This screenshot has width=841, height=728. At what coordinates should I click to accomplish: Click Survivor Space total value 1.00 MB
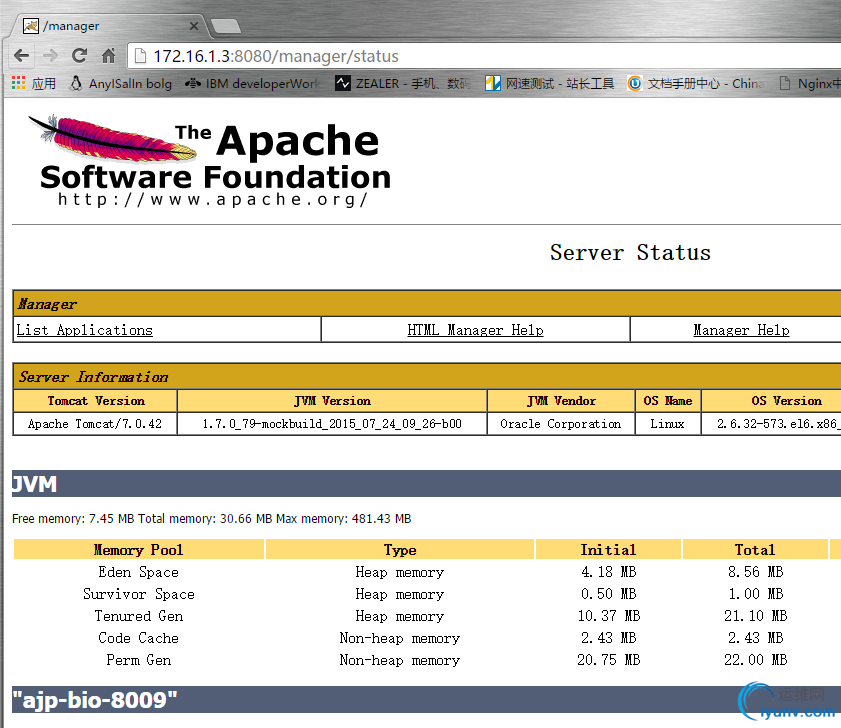[755, 594]
